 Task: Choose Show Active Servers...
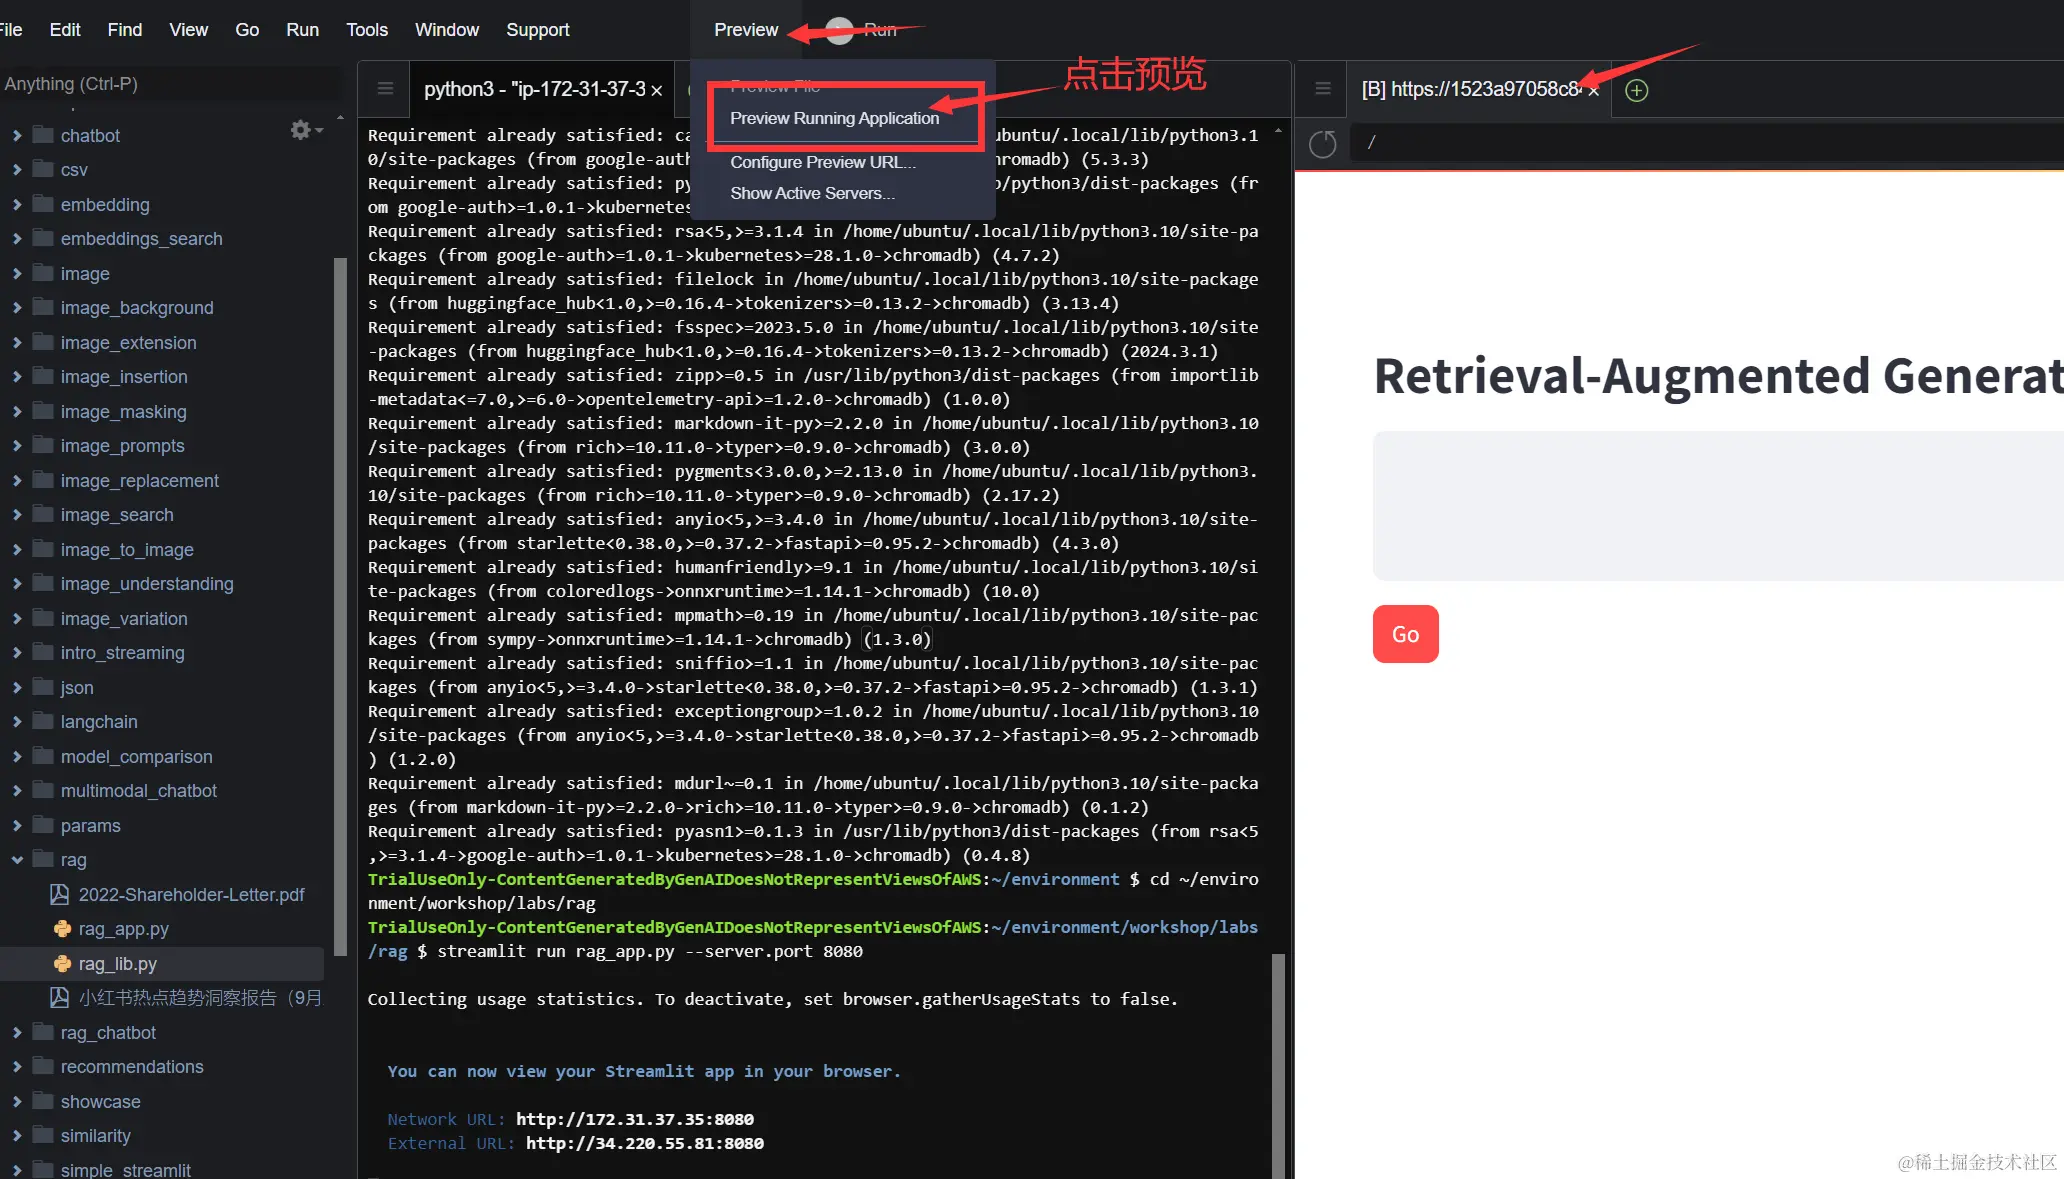[812, 193]
